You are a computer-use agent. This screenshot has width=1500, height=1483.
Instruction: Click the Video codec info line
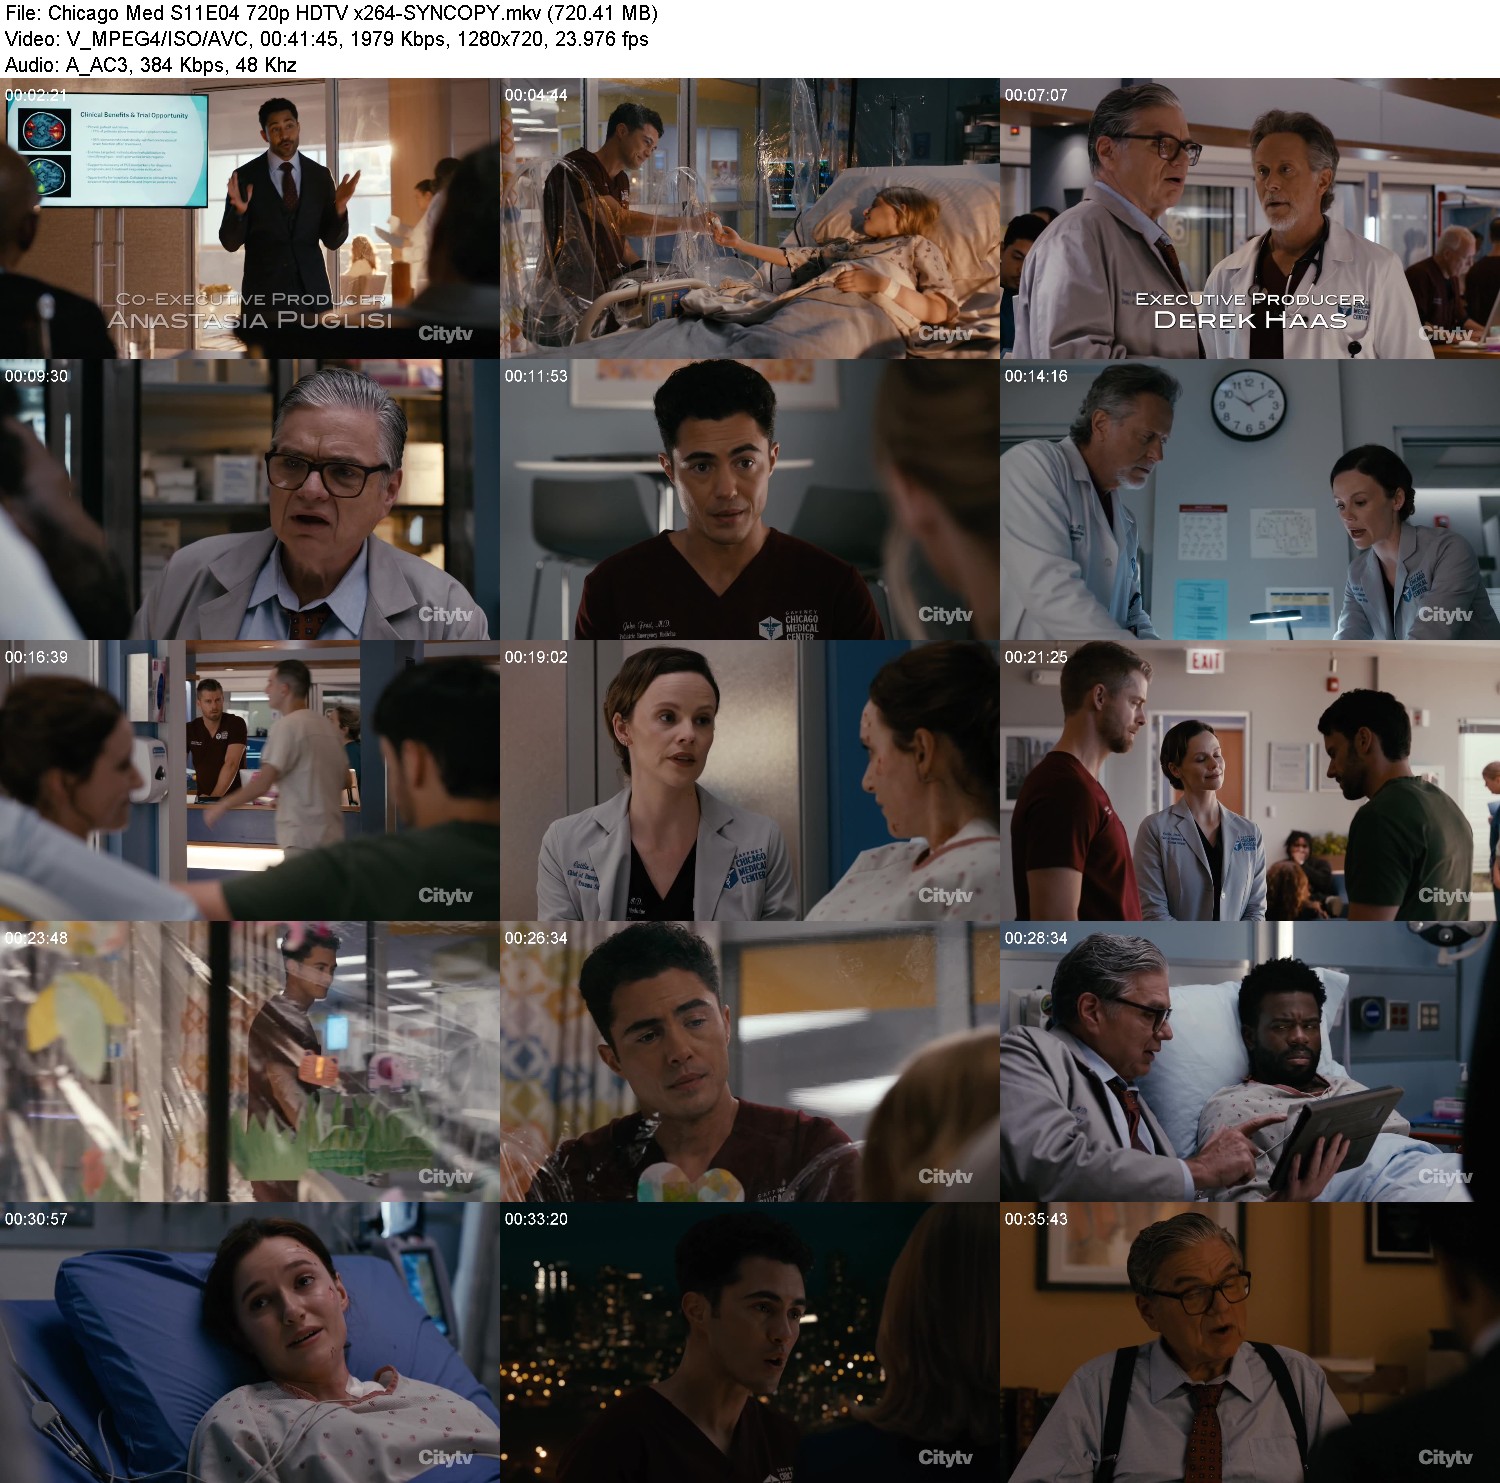coord(327,39)
